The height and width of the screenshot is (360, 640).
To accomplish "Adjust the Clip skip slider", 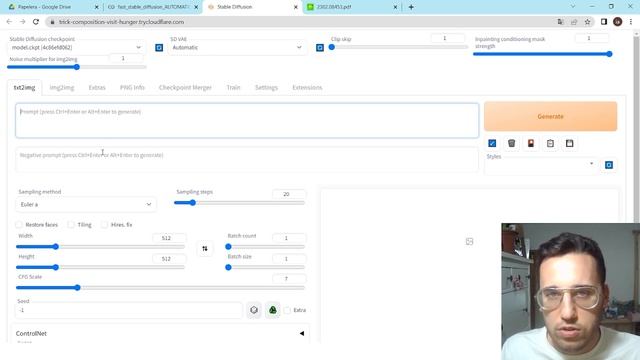I will 399,47.
